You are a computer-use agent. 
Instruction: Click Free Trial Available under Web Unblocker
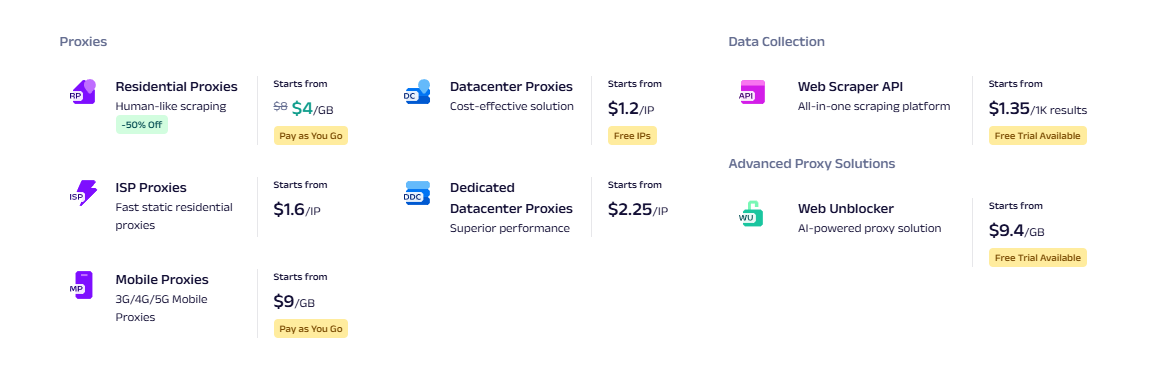click(1037, 258)
